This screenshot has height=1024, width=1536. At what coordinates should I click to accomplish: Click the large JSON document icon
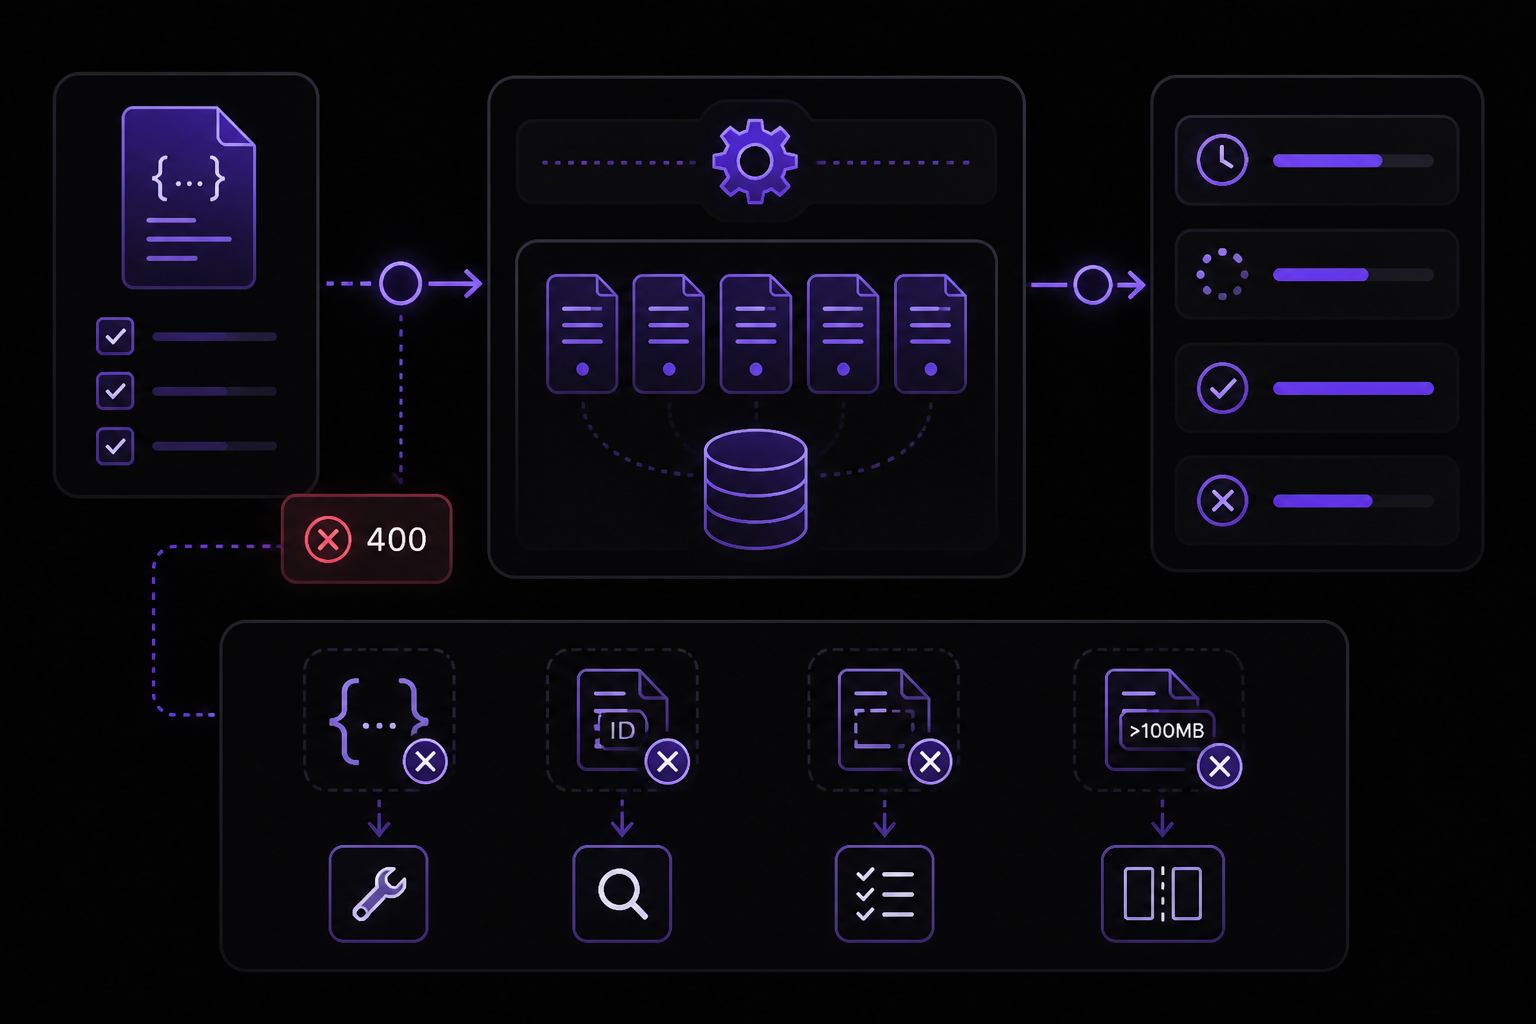click(x=188, y=197)
